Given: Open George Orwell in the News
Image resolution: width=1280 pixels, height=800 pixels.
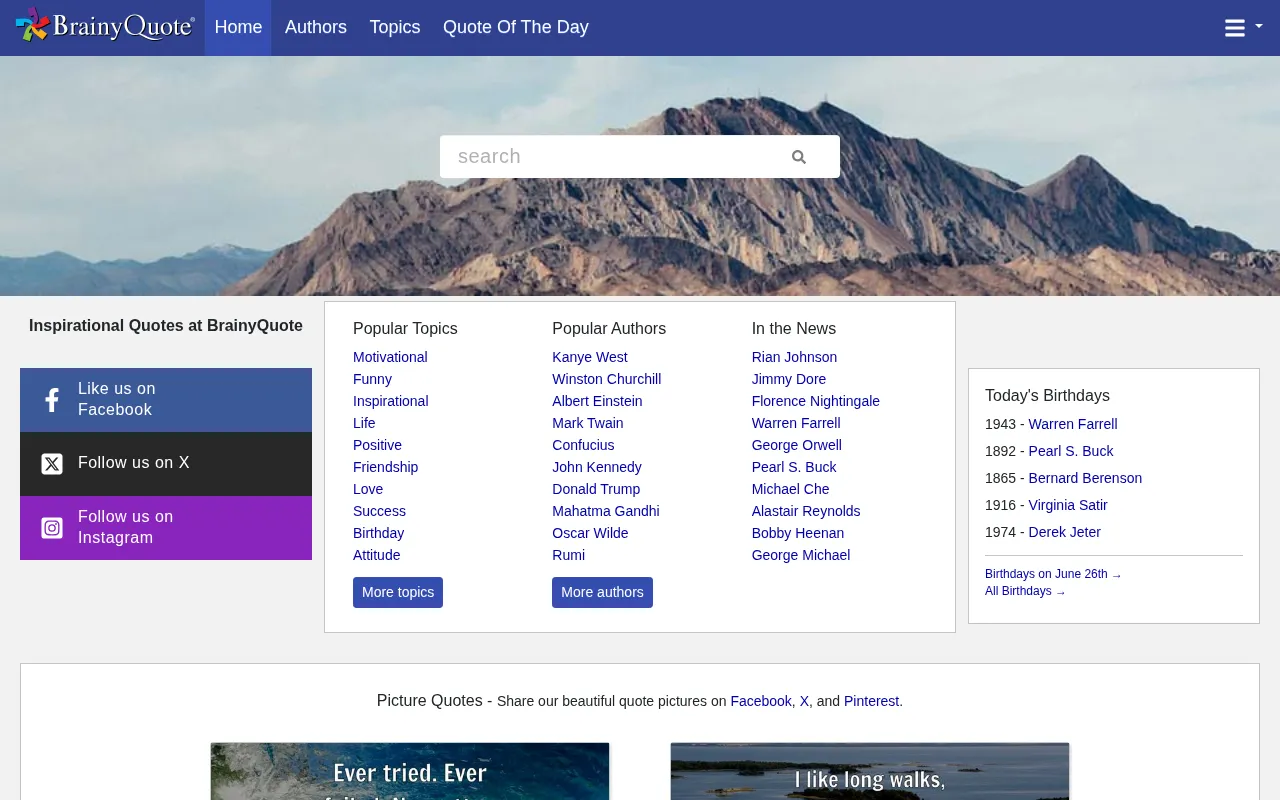Looking at the screenshot, I should pyautogui.click(x=797, y=445).
